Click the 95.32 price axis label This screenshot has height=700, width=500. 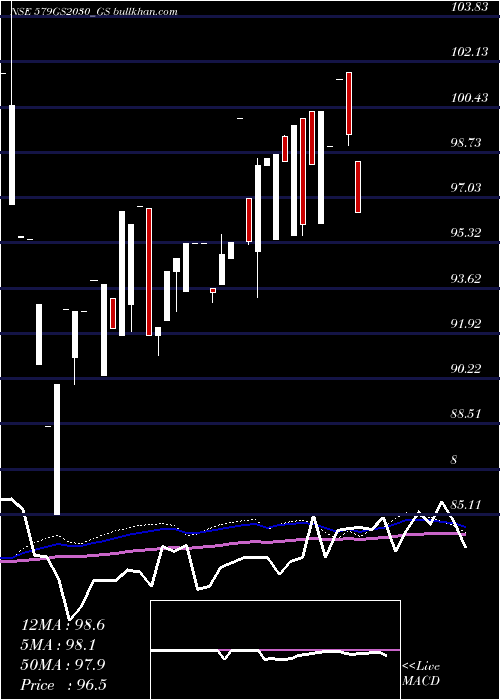[466, 233]
